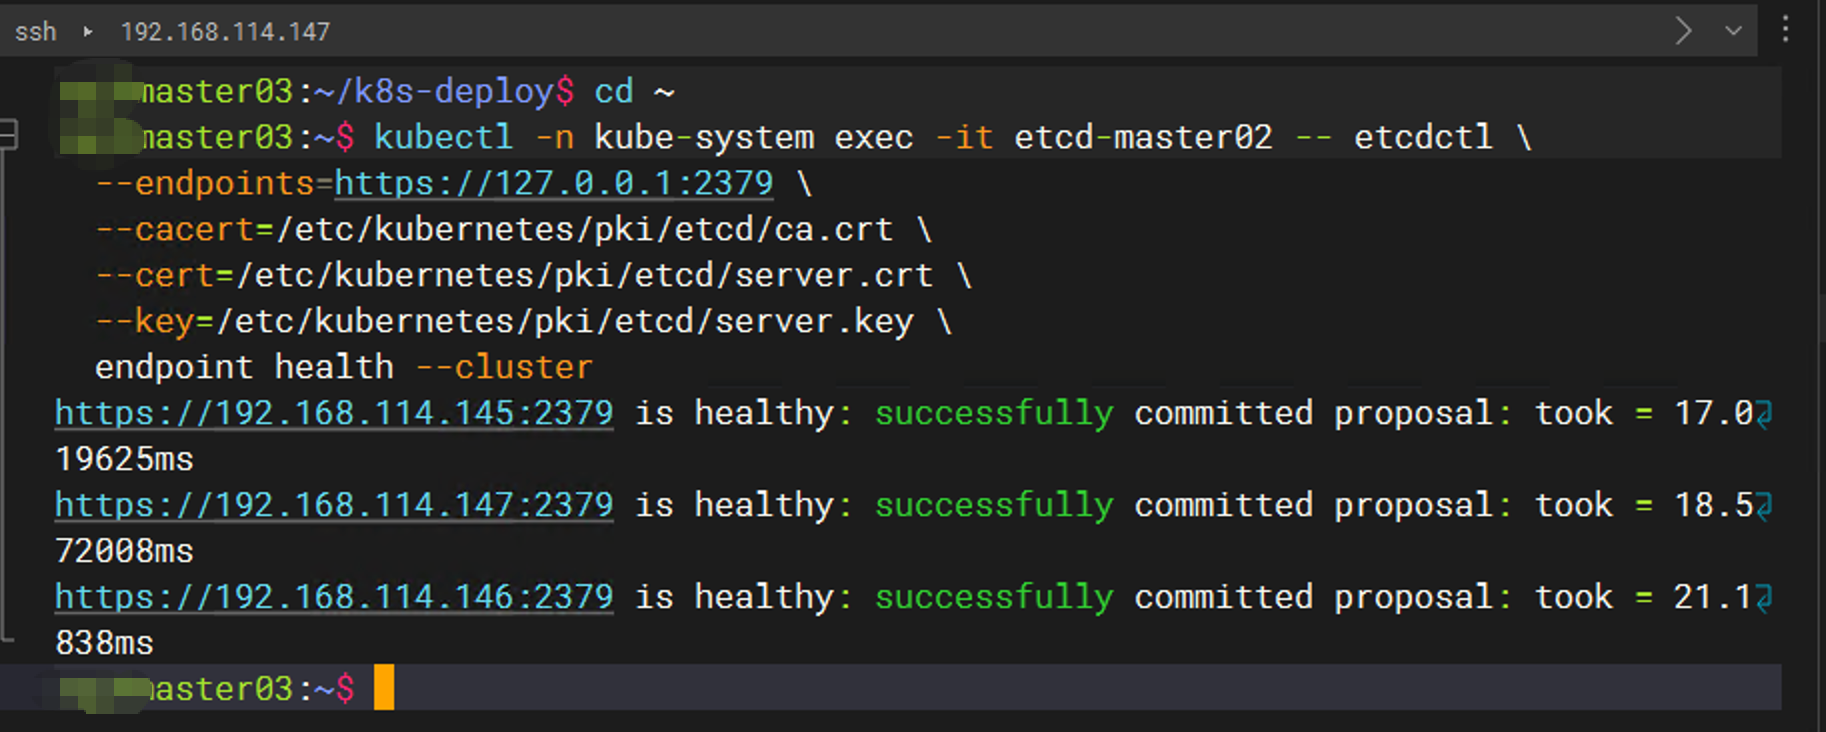Click the kubectl command word
Viewport: 1826px width, 732px height.
(x=444, y=137)
